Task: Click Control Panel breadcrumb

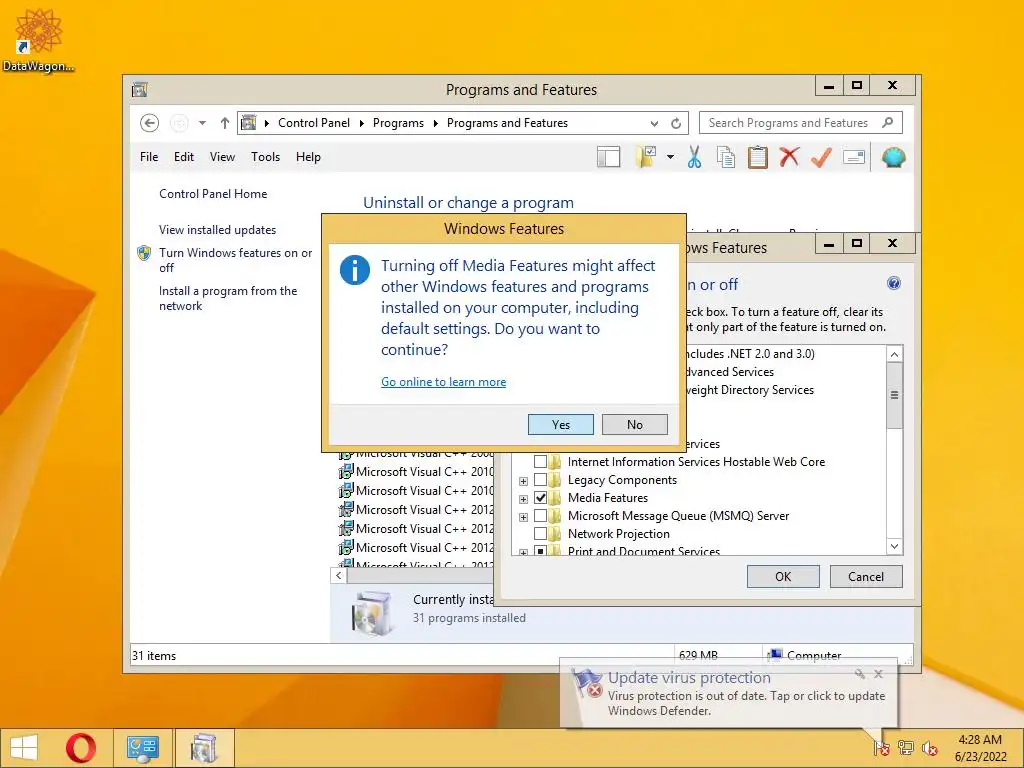Action: coord(313,123)
